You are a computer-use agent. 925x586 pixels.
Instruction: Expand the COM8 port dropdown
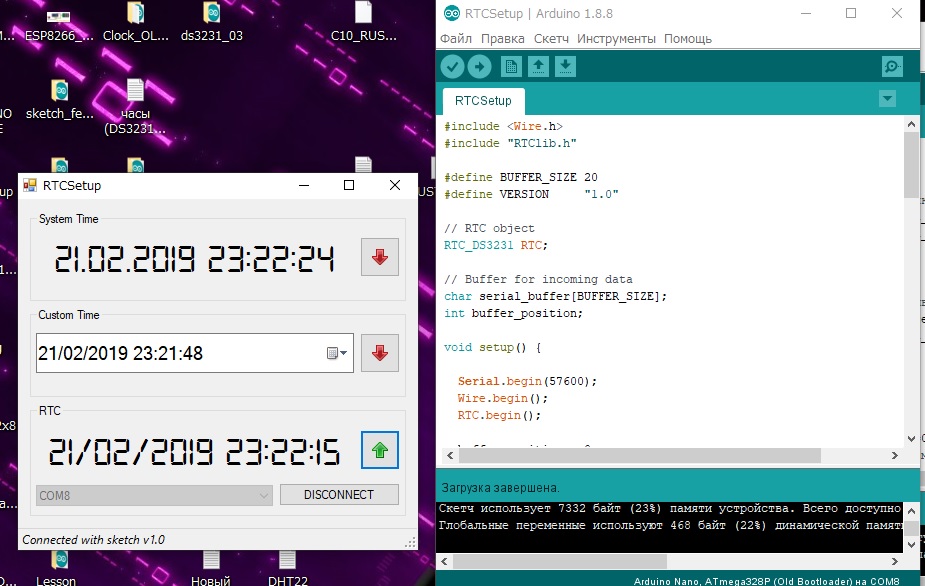(263, 495)
